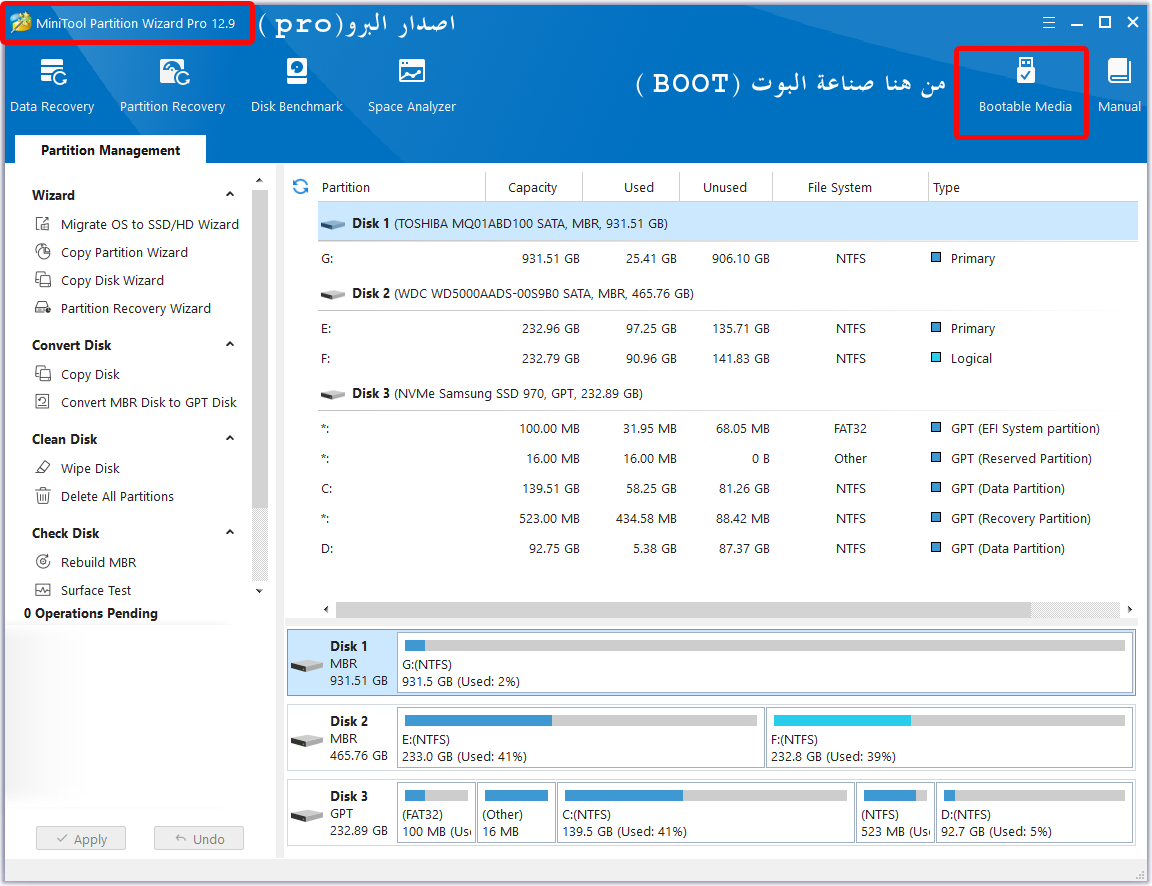Screen dimensions: 1152x886
Task: Click the Disk 2 icon in partition list
Action: [333, 294]
